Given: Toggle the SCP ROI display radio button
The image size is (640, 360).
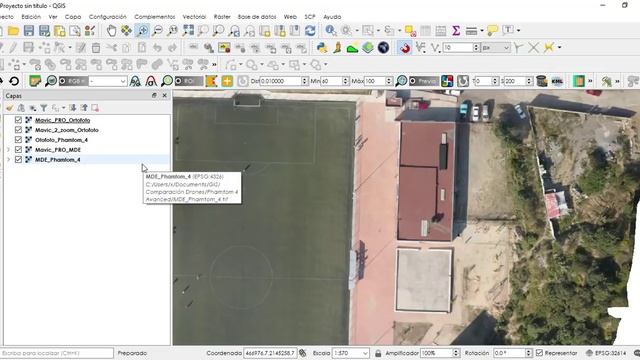Looking at the screenshot, I should [x=178, y=81].
